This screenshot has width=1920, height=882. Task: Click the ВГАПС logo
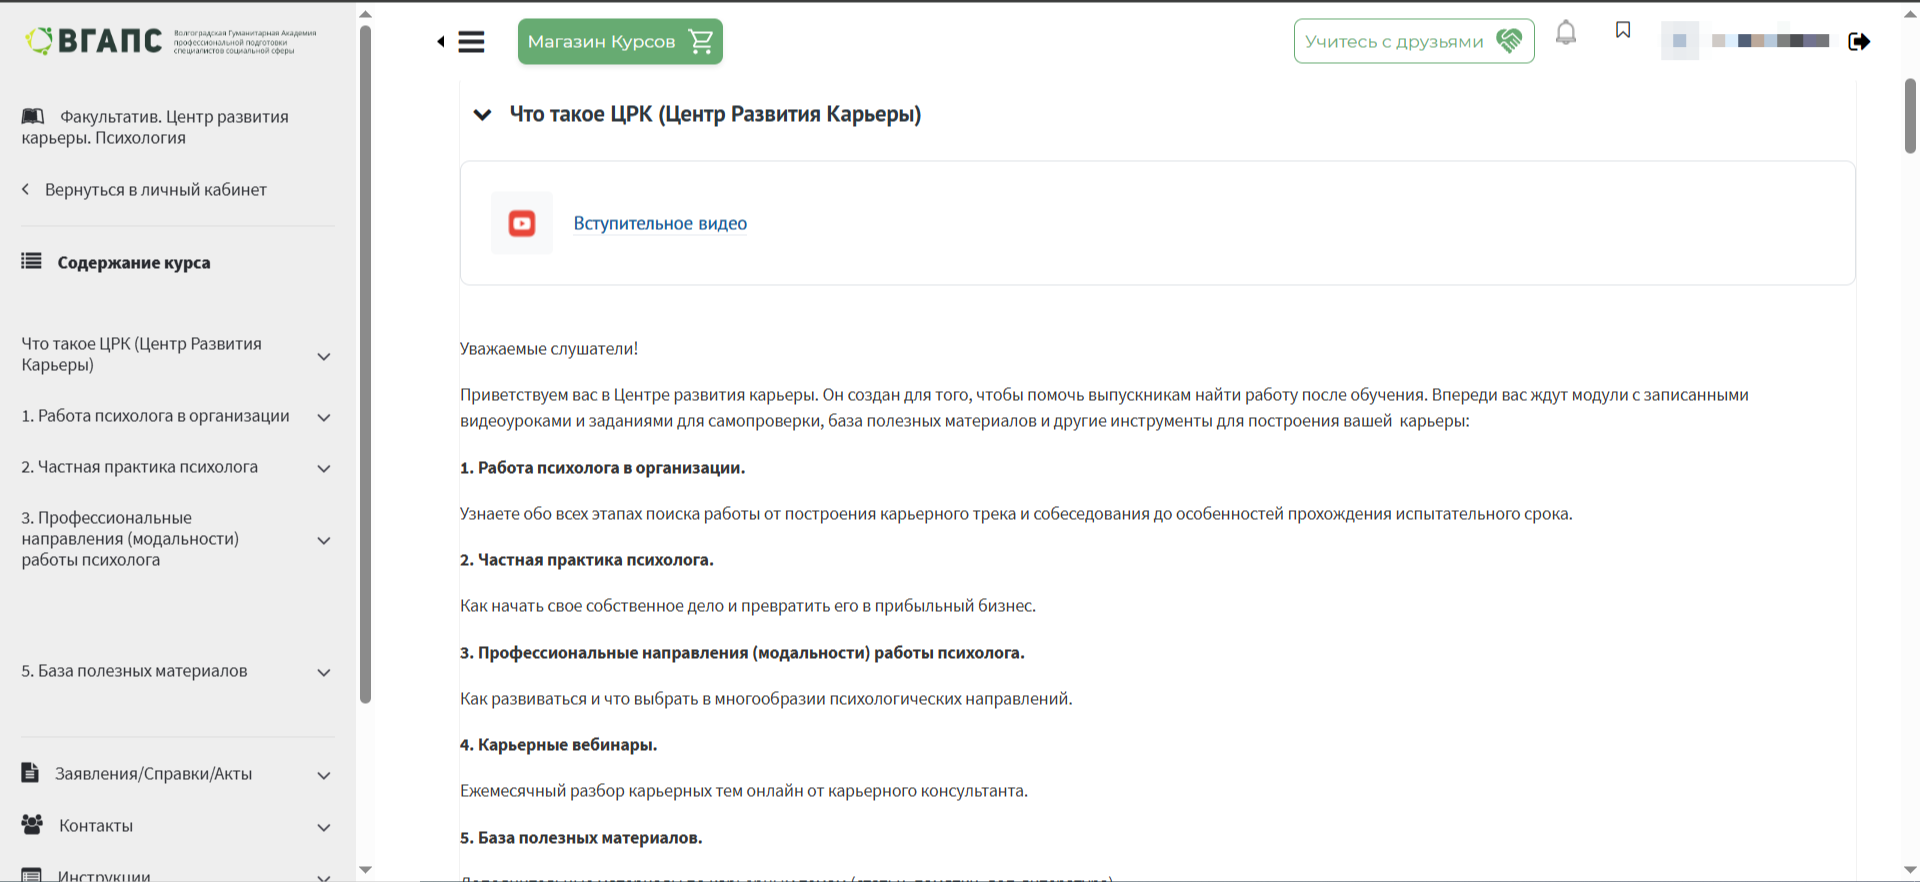coord(95,40)
